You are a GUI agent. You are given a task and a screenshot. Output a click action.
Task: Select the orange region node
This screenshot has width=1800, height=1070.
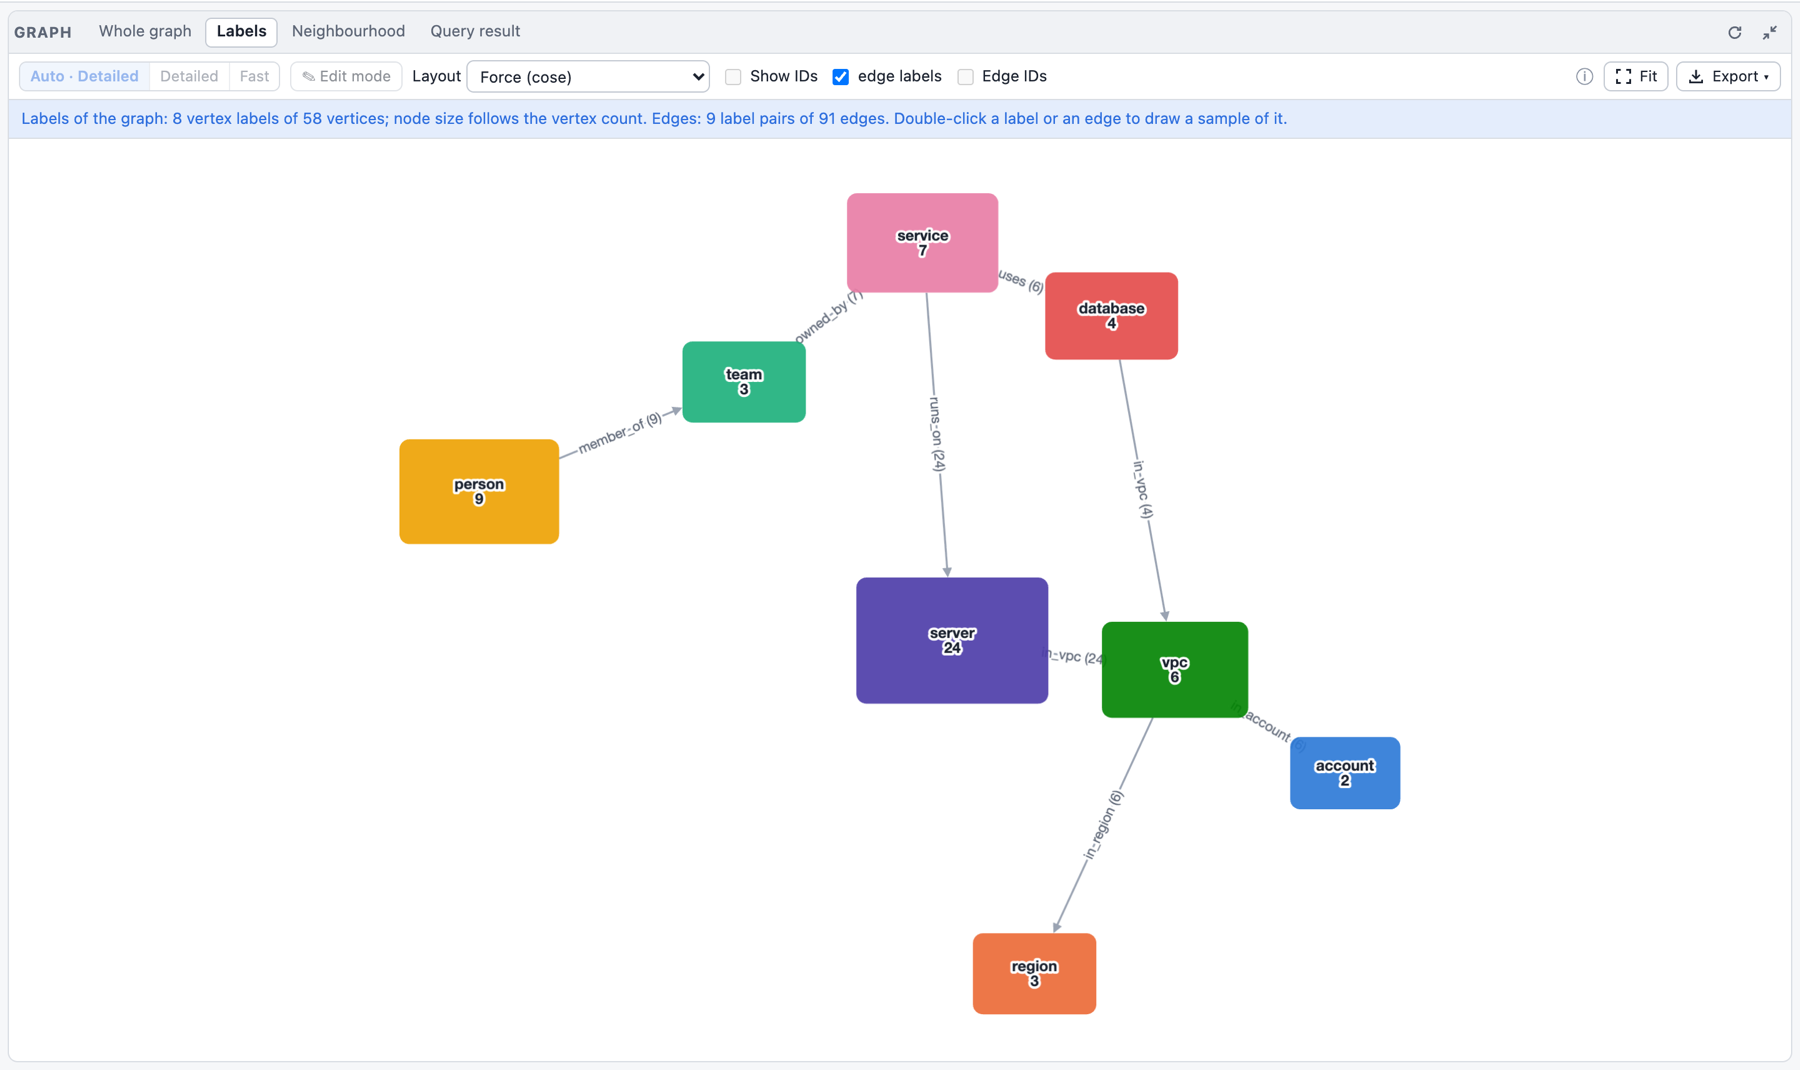tap(1034, 974)
